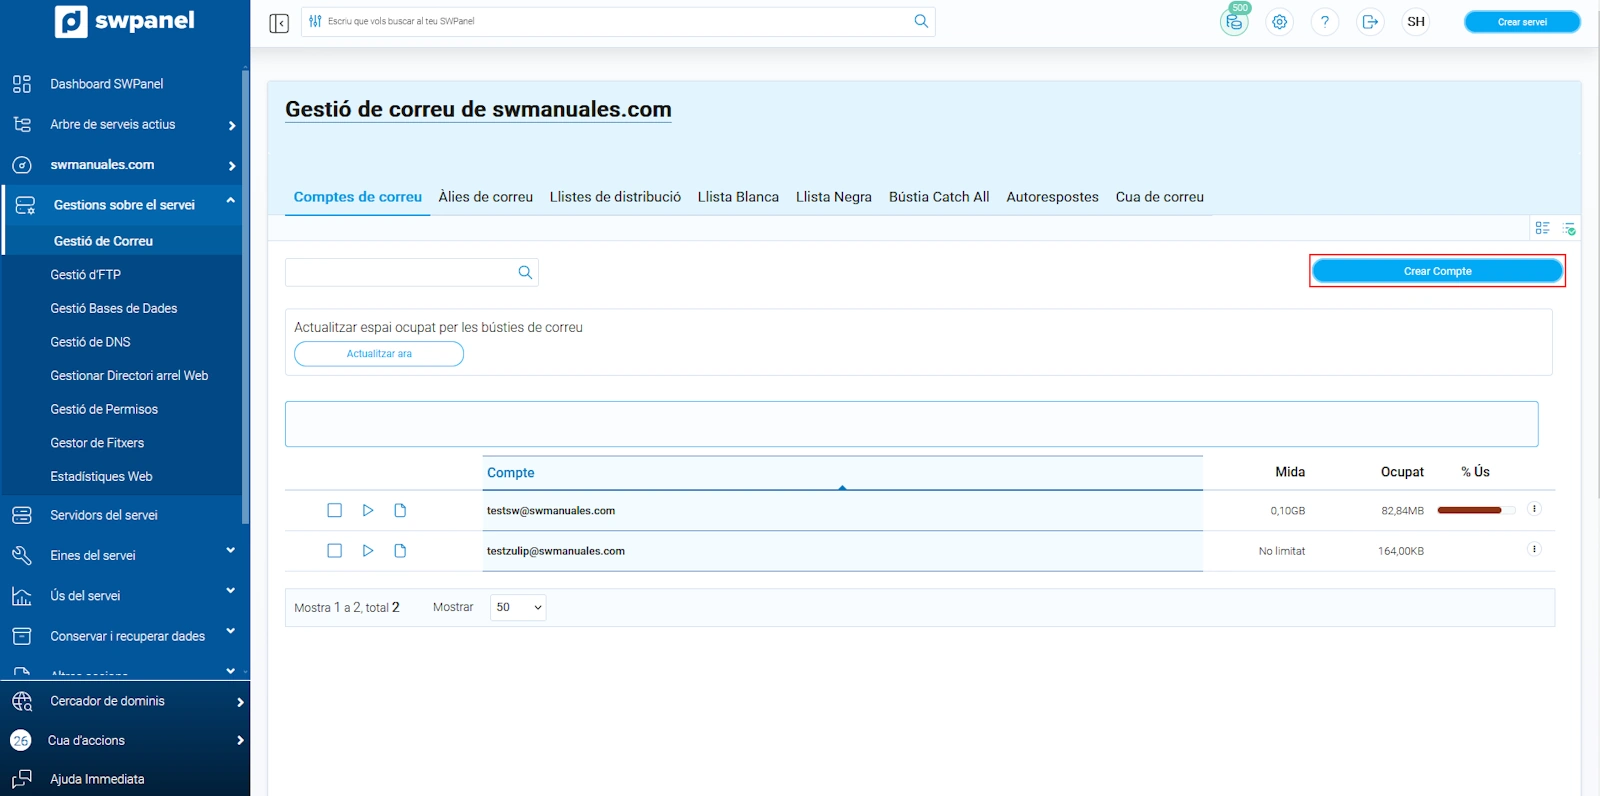Screen dimensions: 1600x796
Task: Open three-dot menu for testsw@swmanuales.com row
Action: click(x=1534, y=510)
